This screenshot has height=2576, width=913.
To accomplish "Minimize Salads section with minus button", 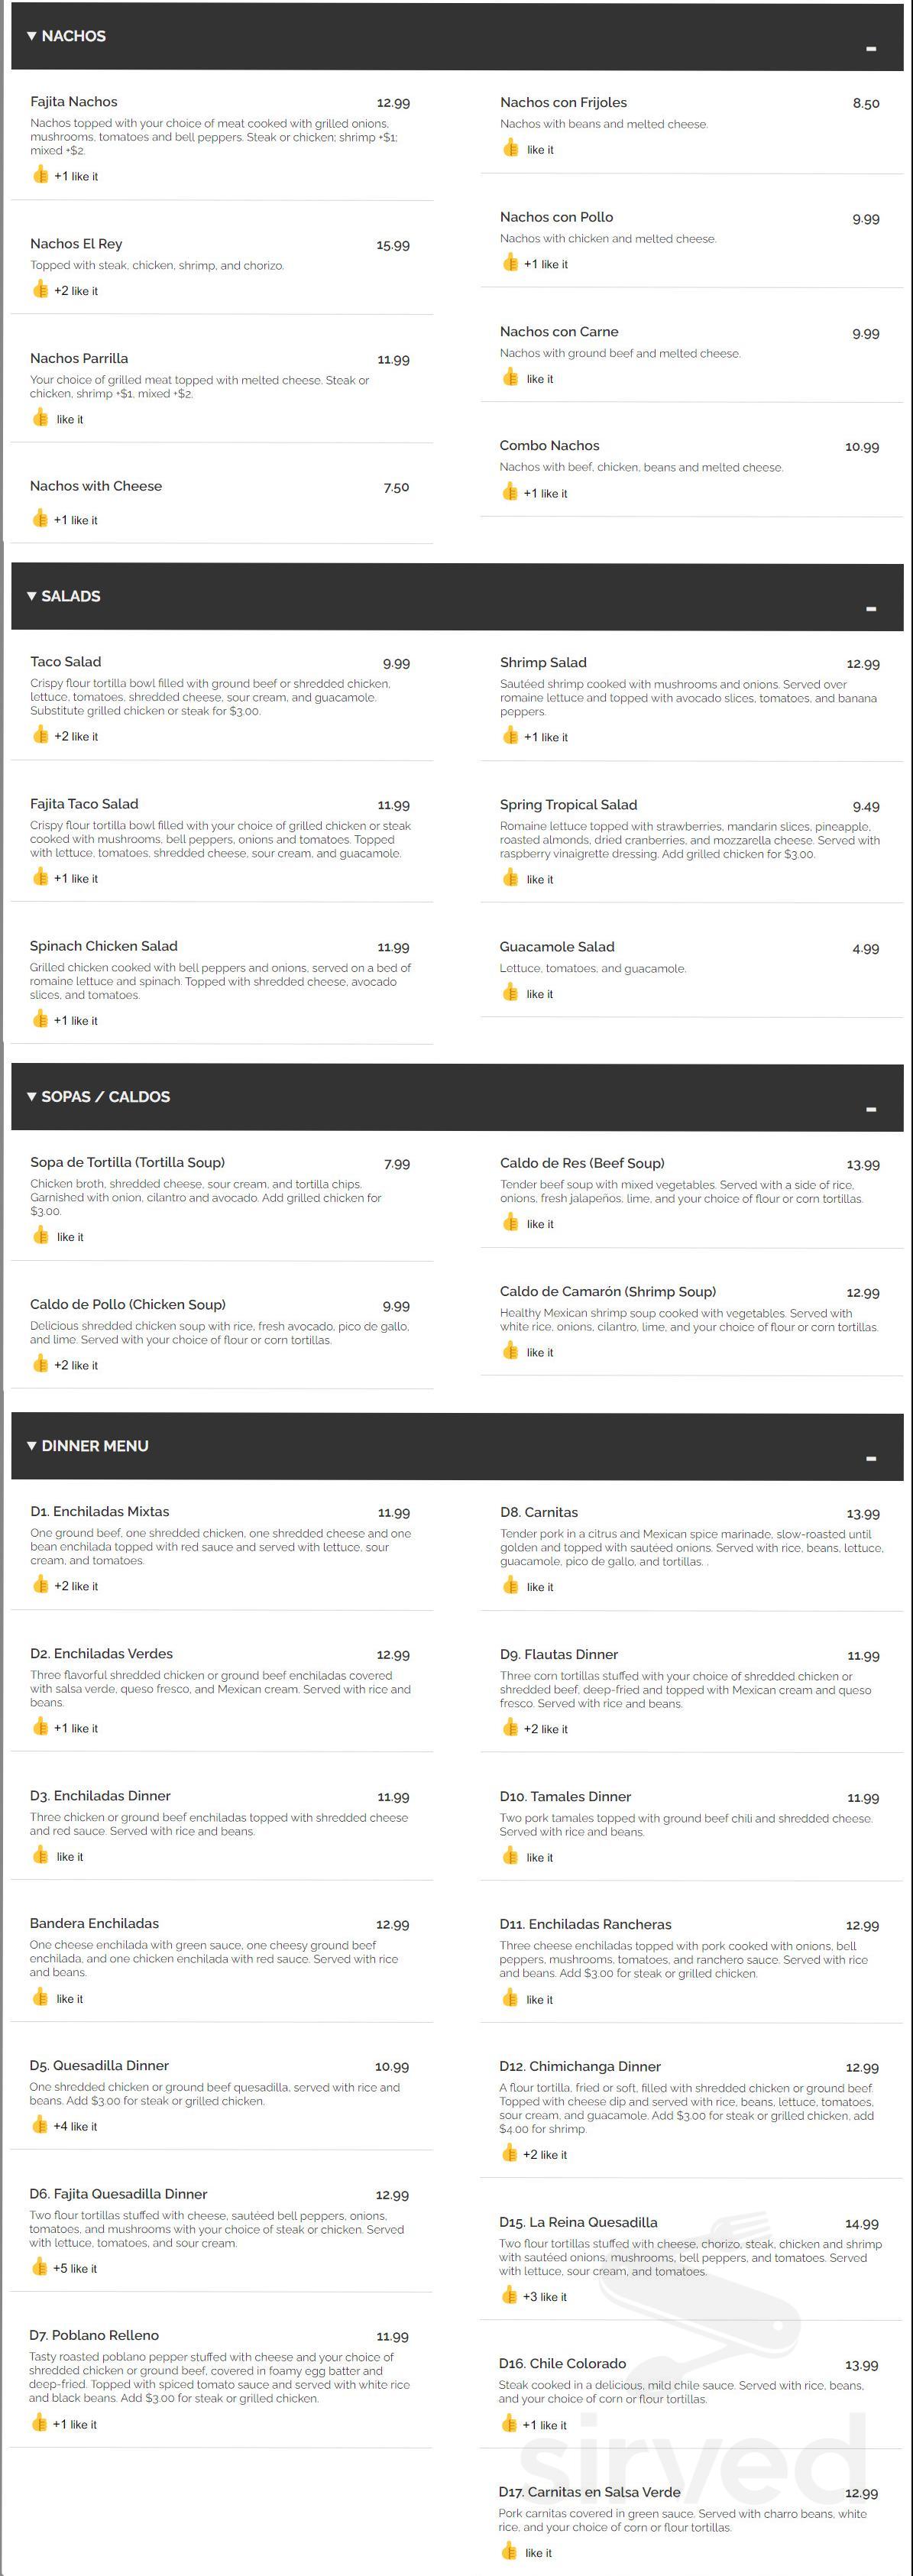I will [870, 609].
